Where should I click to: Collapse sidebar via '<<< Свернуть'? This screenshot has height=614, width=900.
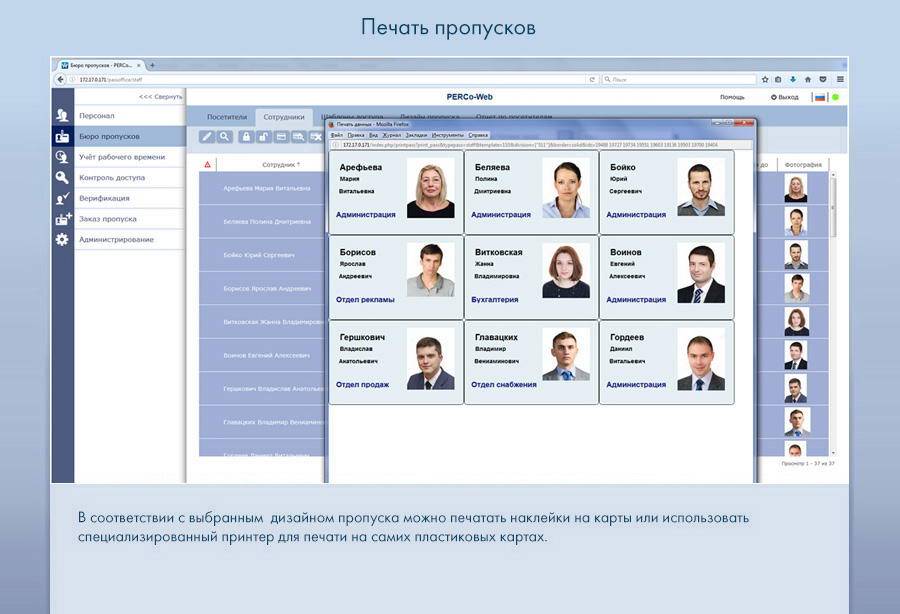click(160, 97)
